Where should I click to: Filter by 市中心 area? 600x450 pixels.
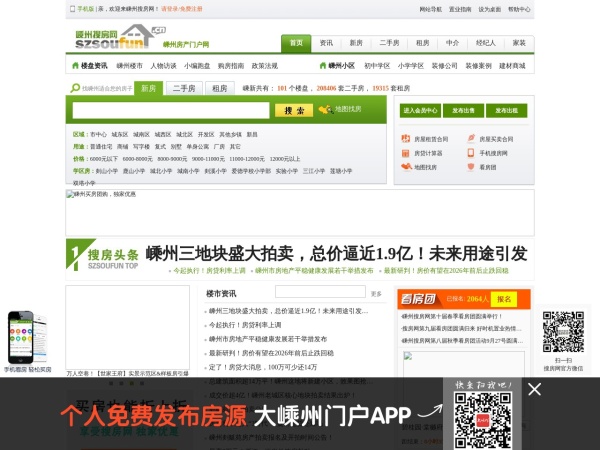click(x=98, y=134)
